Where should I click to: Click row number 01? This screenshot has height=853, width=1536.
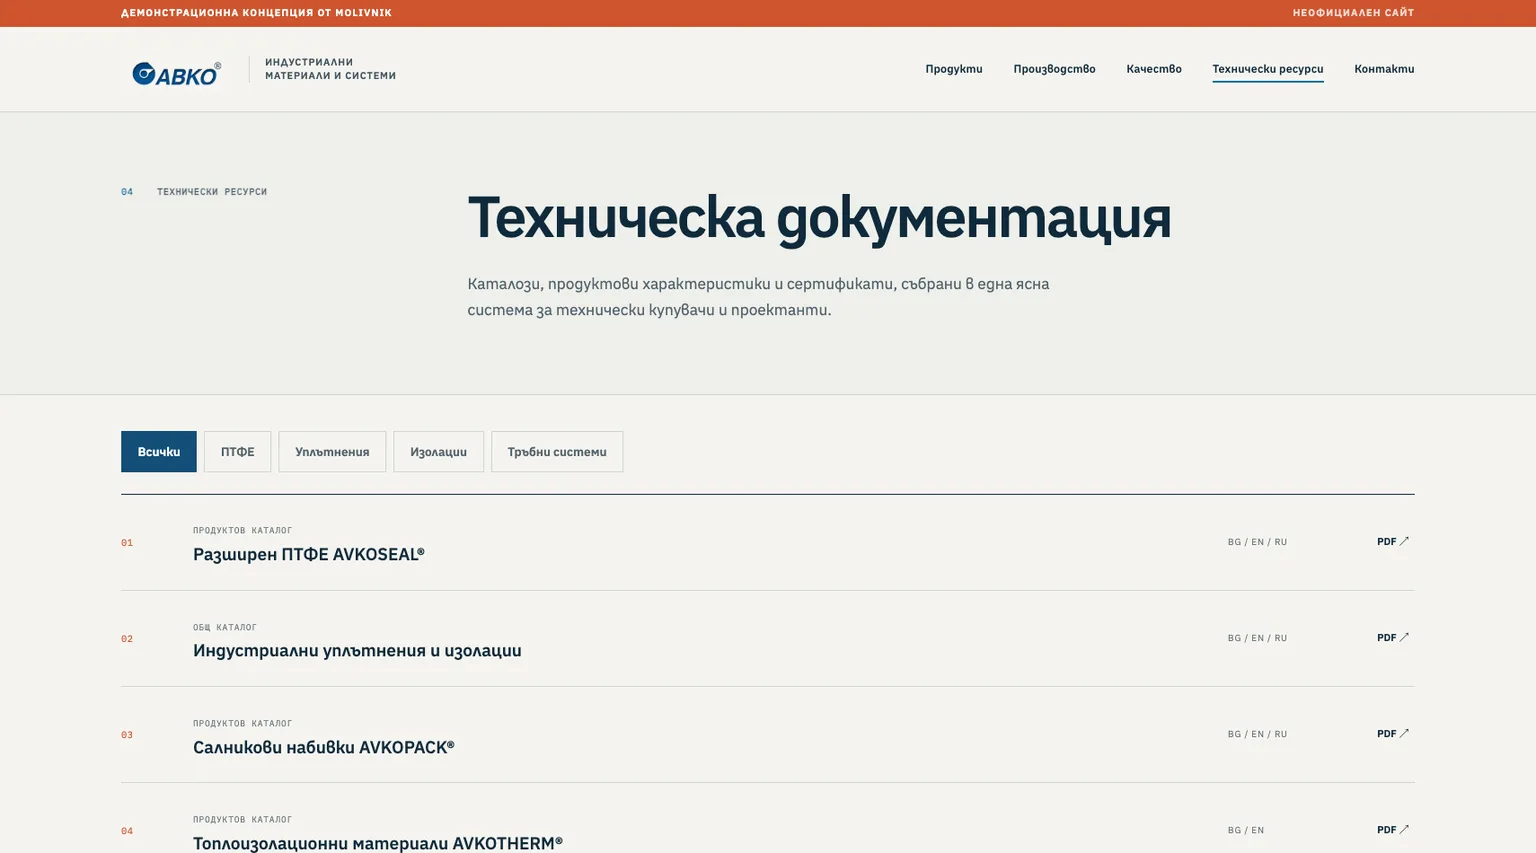point(127,543)
